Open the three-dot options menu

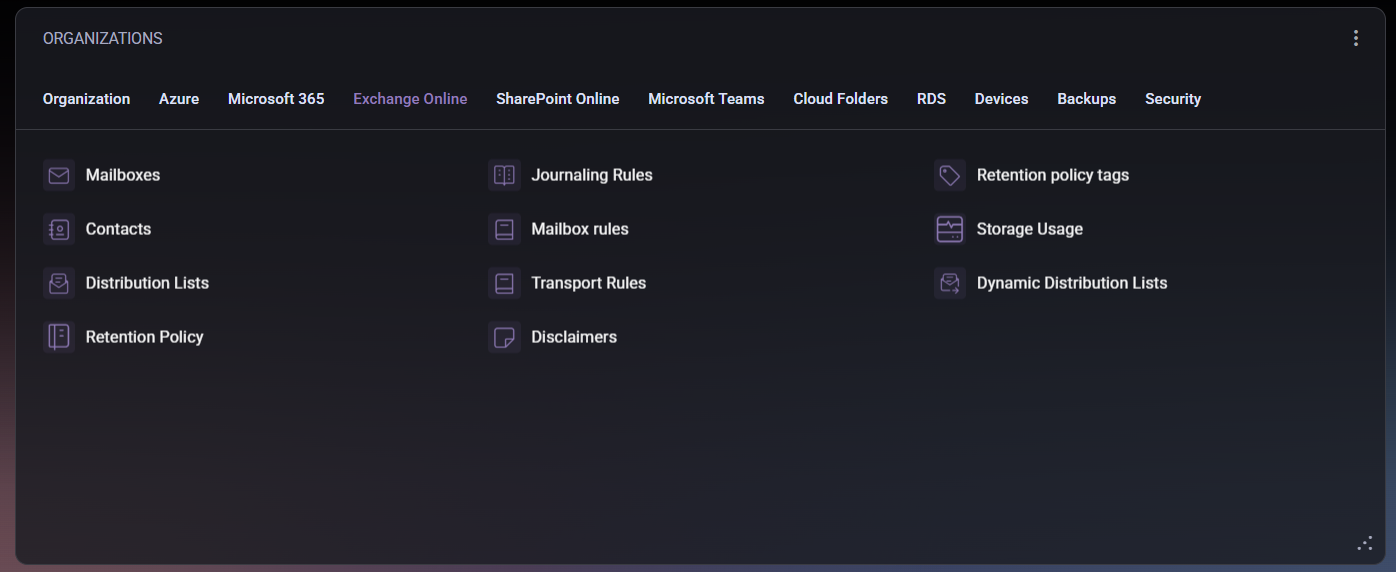(x=1356, y=38)
